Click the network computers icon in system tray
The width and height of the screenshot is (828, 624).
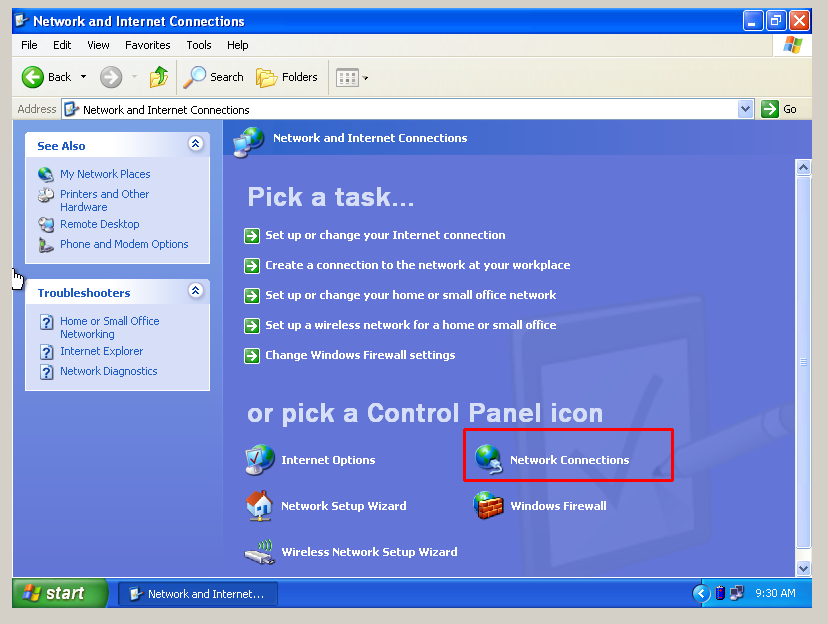pyautogui.click(x=737, y=593)
